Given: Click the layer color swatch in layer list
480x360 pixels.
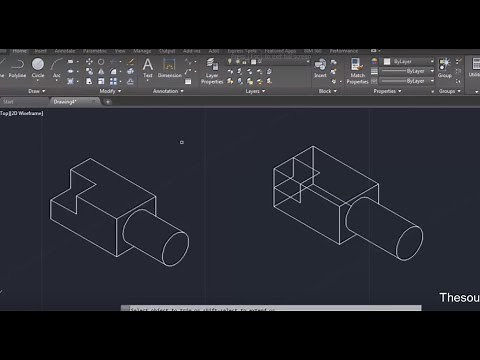Looking at the screenshot, I should click(x=253, y=62).
